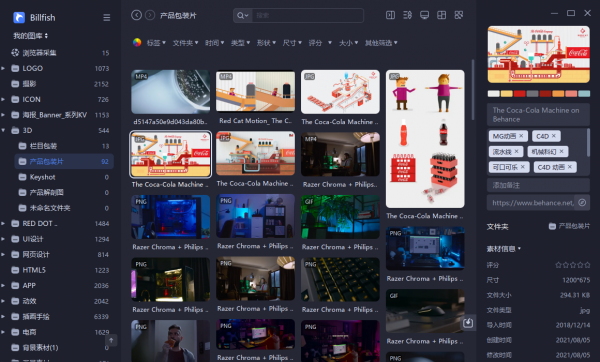Toggle the sidebar panel layout icon
This screenshot has width=600, height=362.
(x=390, y=15)
